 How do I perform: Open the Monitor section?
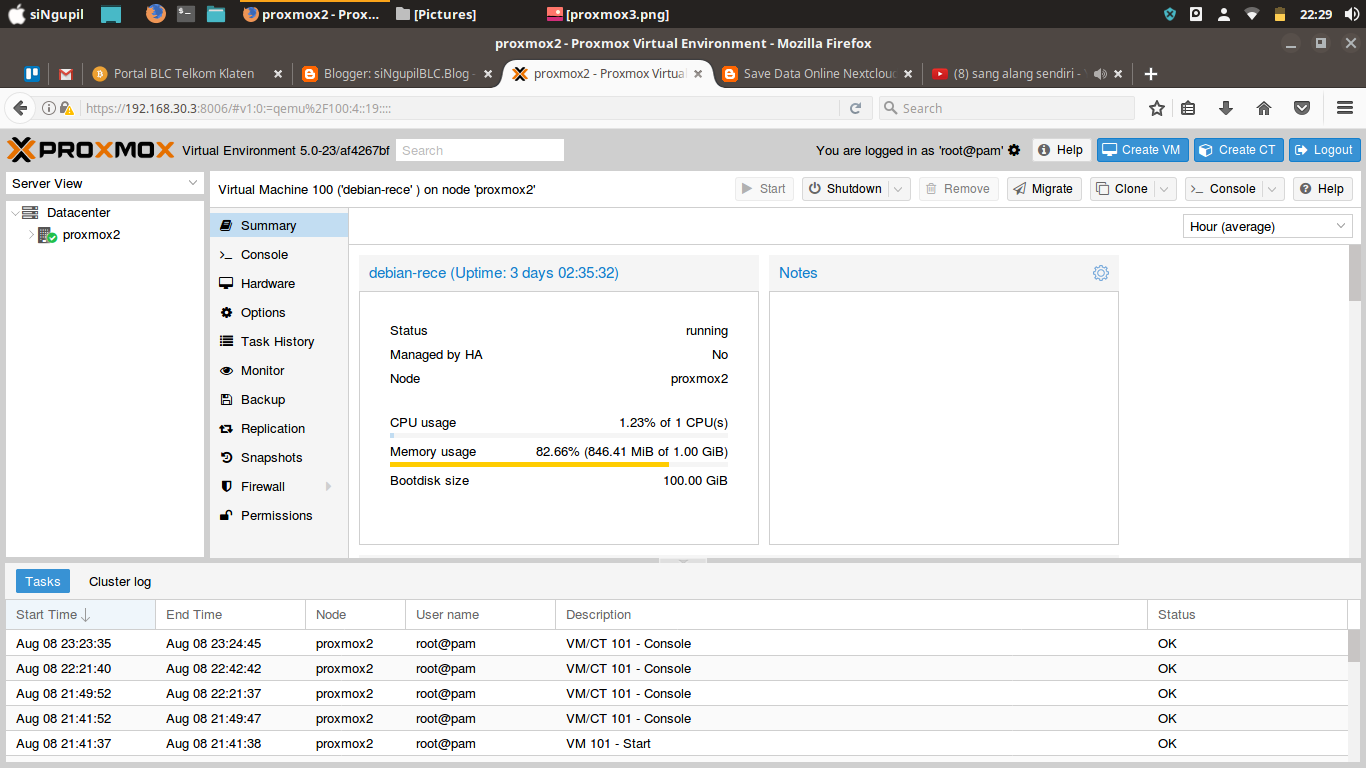coord(279,371)
